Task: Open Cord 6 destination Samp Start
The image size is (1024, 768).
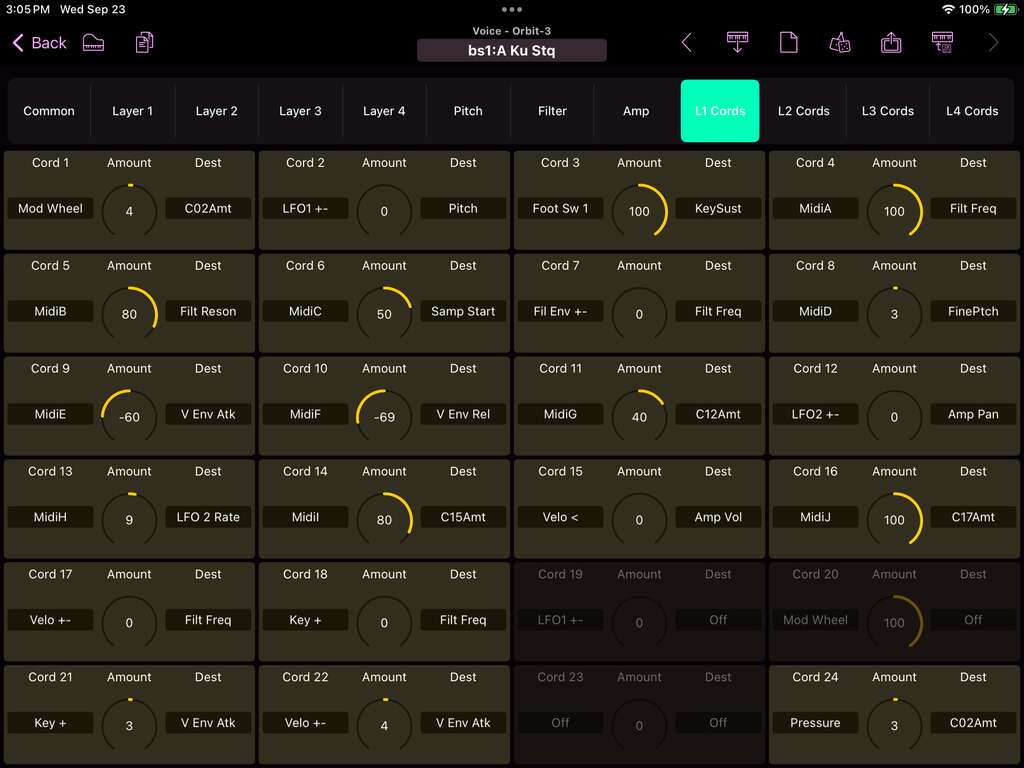Action: 463,312
